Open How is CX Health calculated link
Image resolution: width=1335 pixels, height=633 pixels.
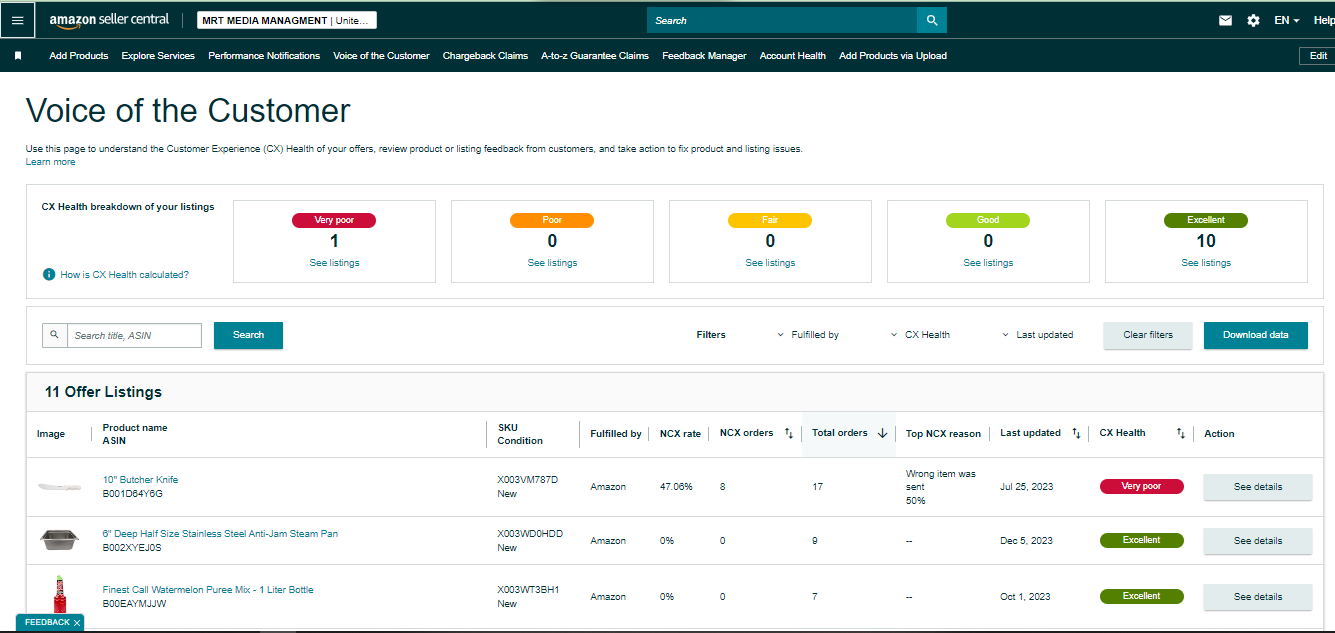point(125,274)
